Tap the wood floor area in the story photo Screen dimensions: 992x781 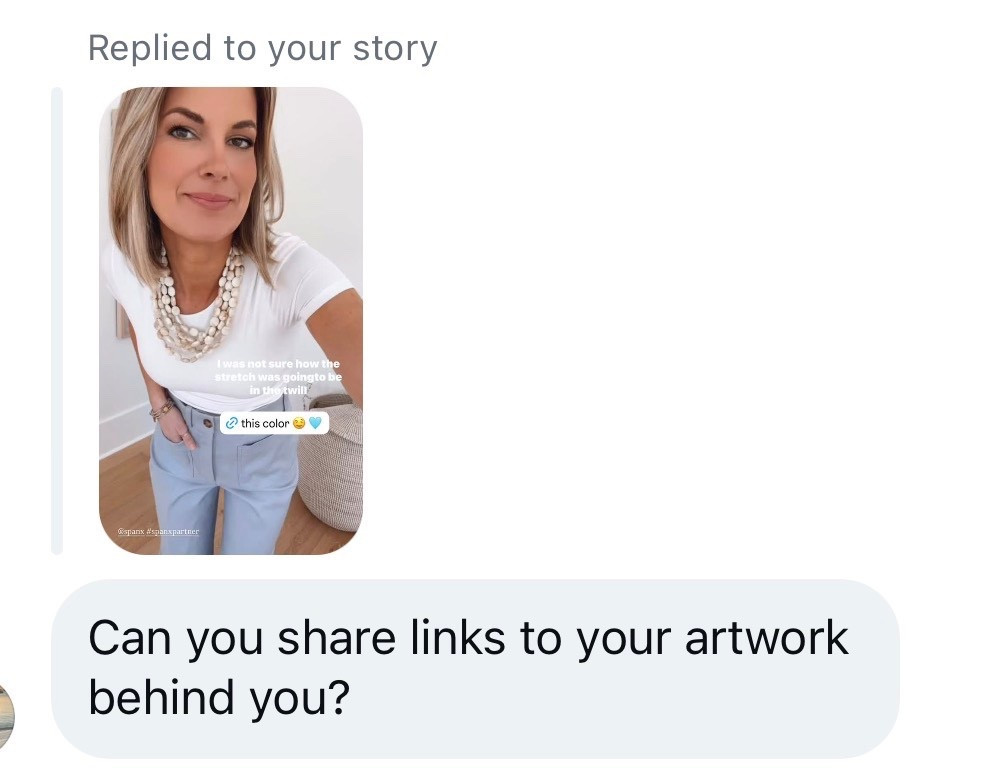point(120,490)
